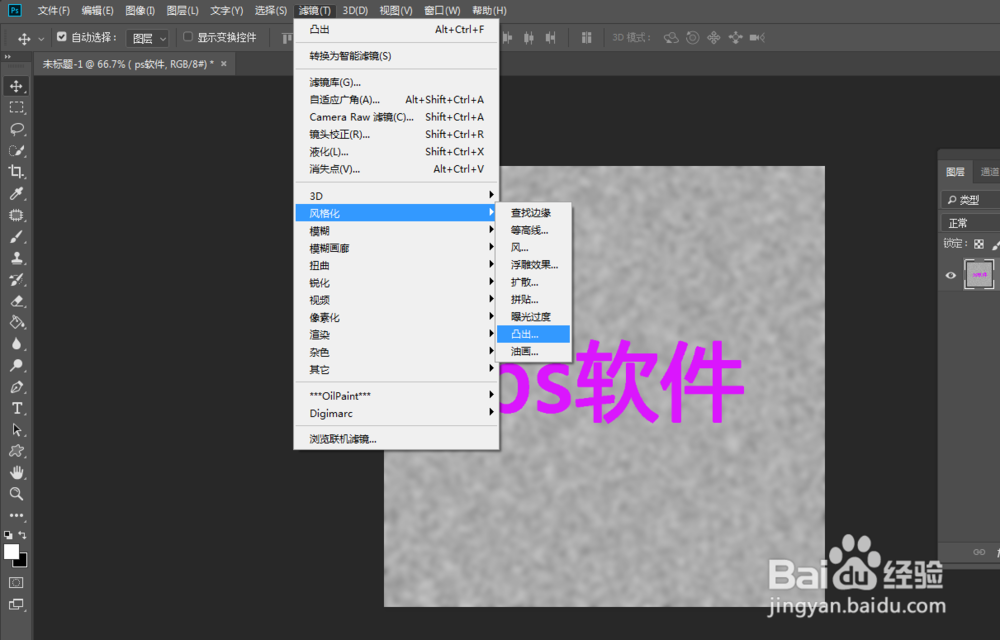Viewport: 1000px width, 640px height.
Task: Select the Quick Selection tool
Action: (x=17, y=150)
